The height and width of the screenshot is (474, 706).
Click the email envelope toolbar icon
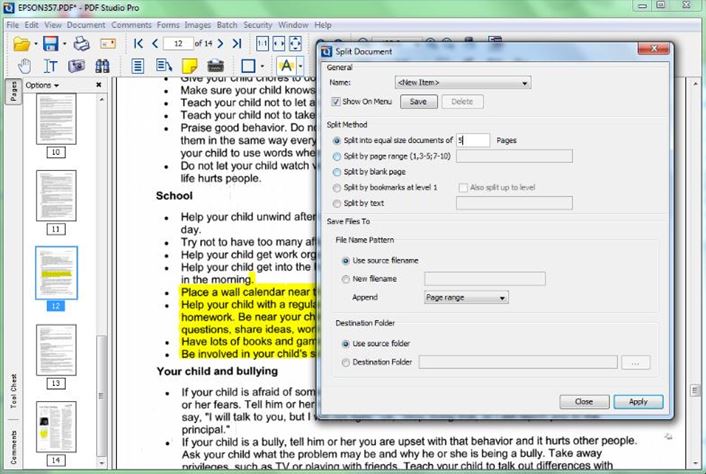point(108,44)
